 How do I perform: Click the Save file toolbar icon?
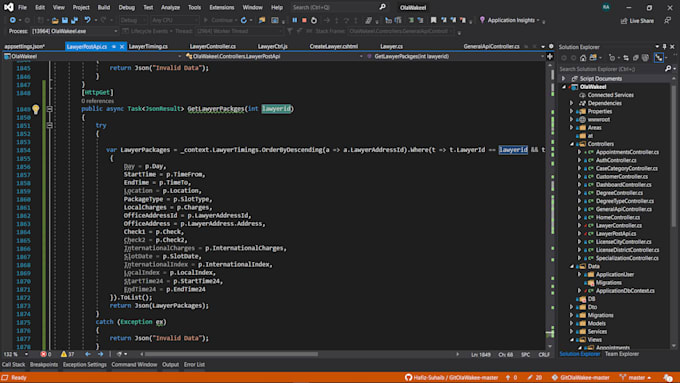click(x=65, y=20)
